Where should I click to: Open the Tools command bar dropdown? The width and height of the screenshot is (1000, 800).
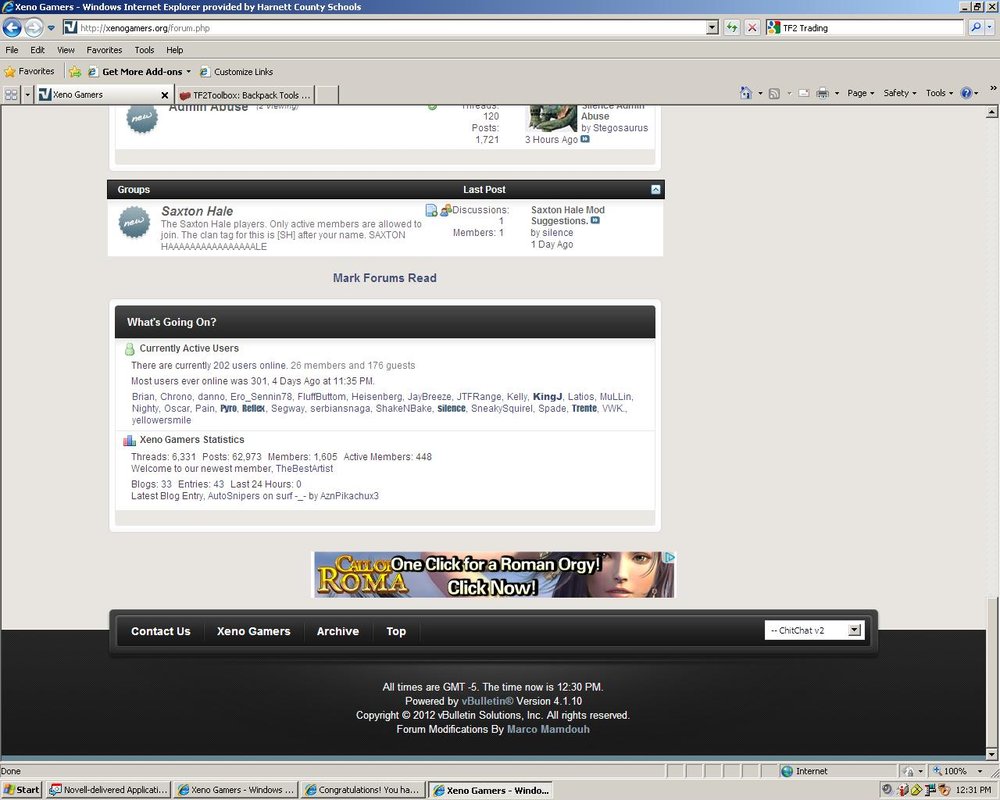[x=939, y=93]
